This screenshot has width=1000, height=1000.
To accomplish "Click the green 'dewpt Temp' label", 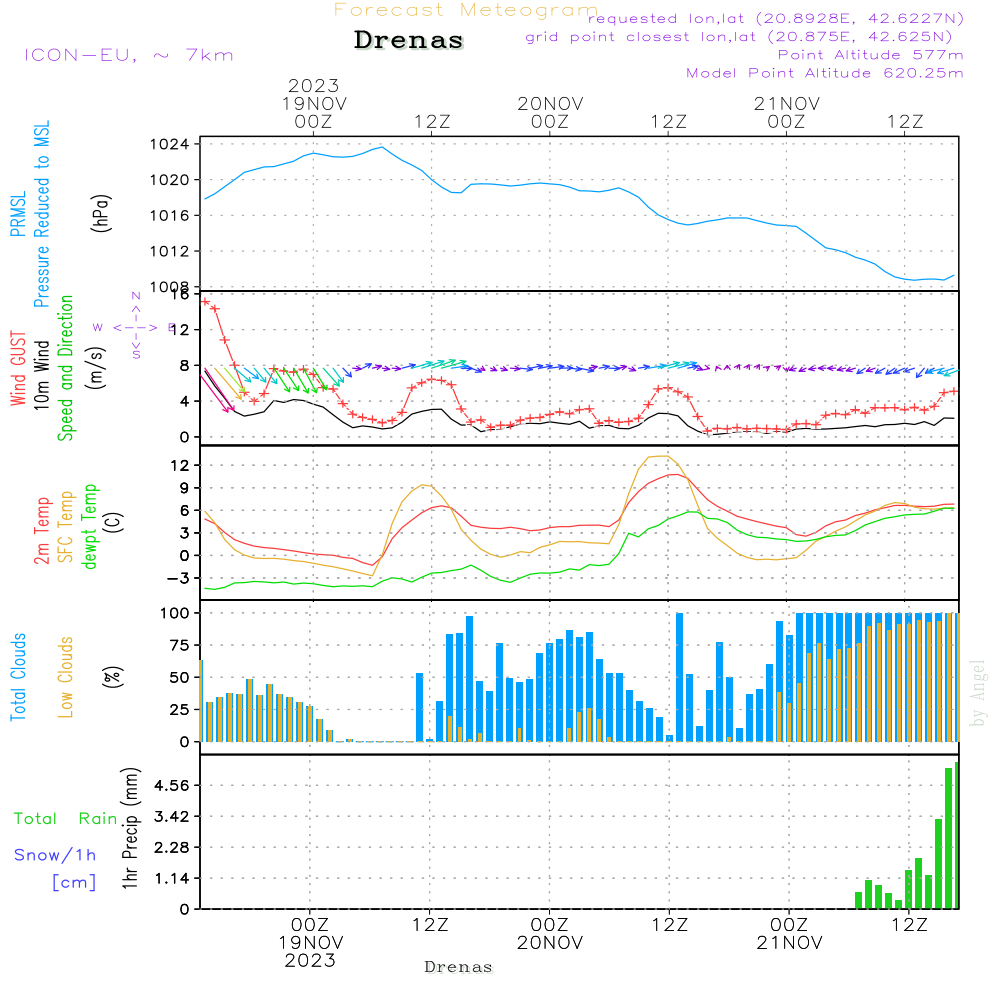I will pos(89,526).
